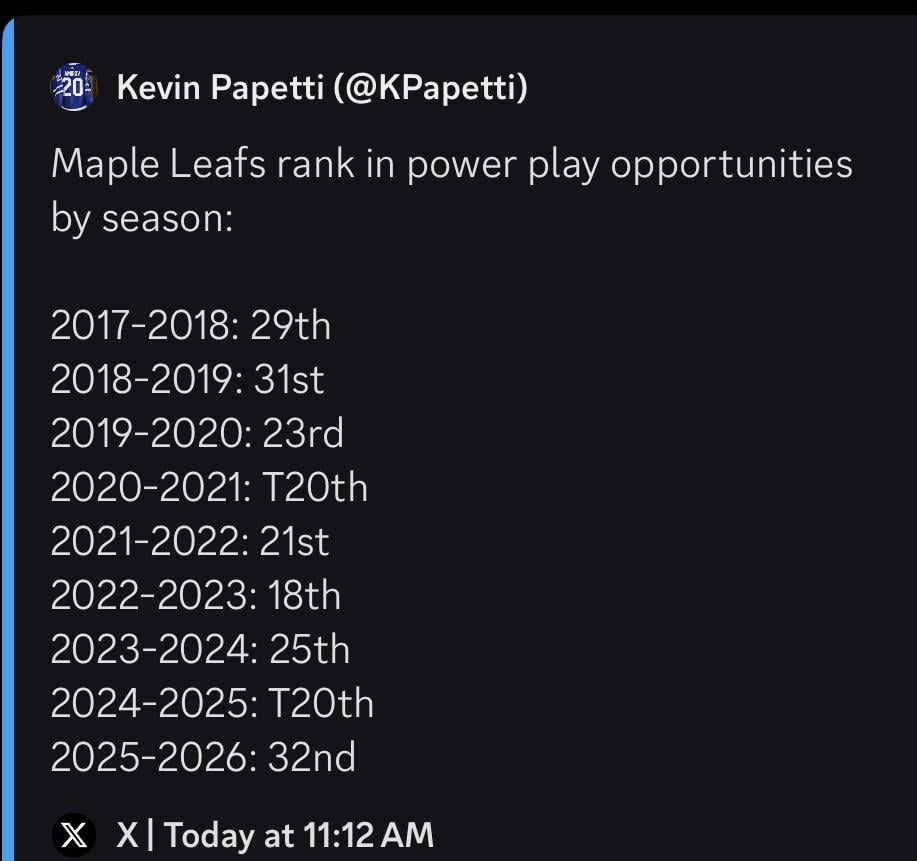Click the 2019-2020: 23rd entry
This screenshot has width=917, height=861.
[196, 433]
